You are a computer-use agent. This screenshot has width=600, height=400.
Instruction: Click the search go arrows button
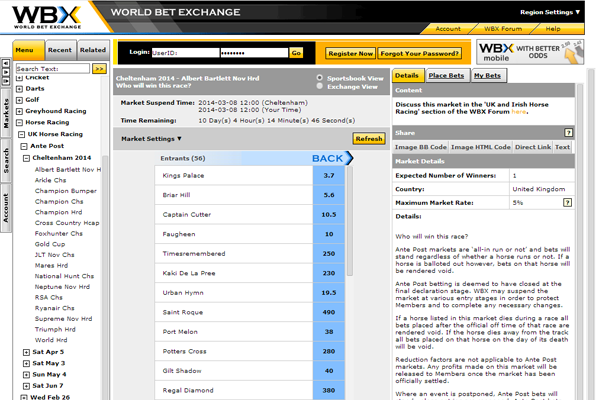99,69
